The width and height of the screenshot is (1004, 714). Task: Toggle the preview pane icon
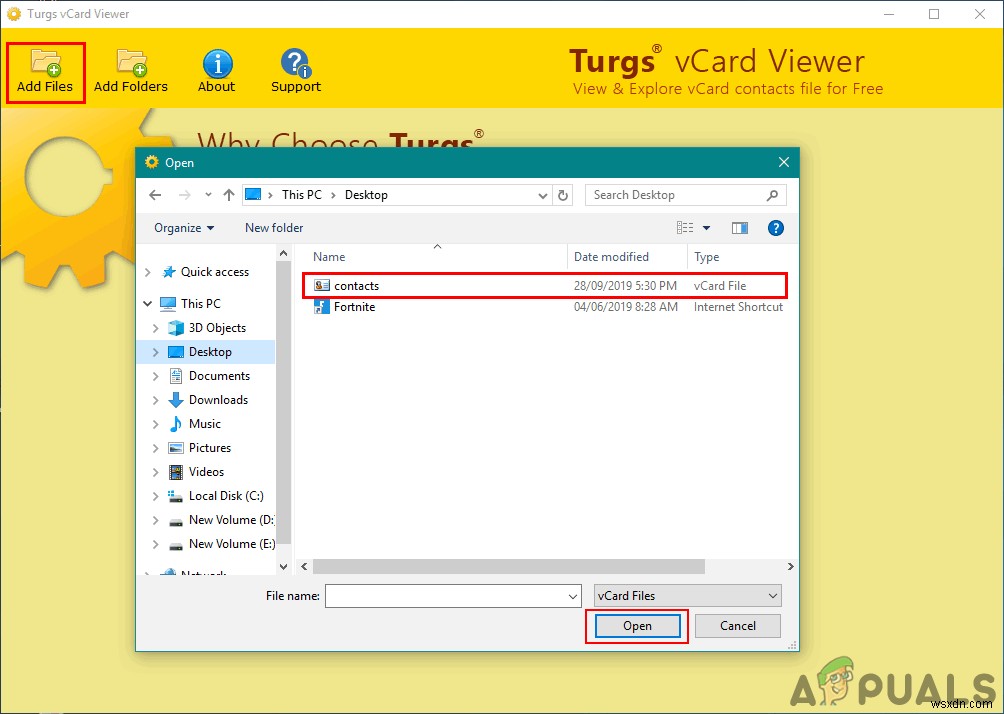coord(740,228)
